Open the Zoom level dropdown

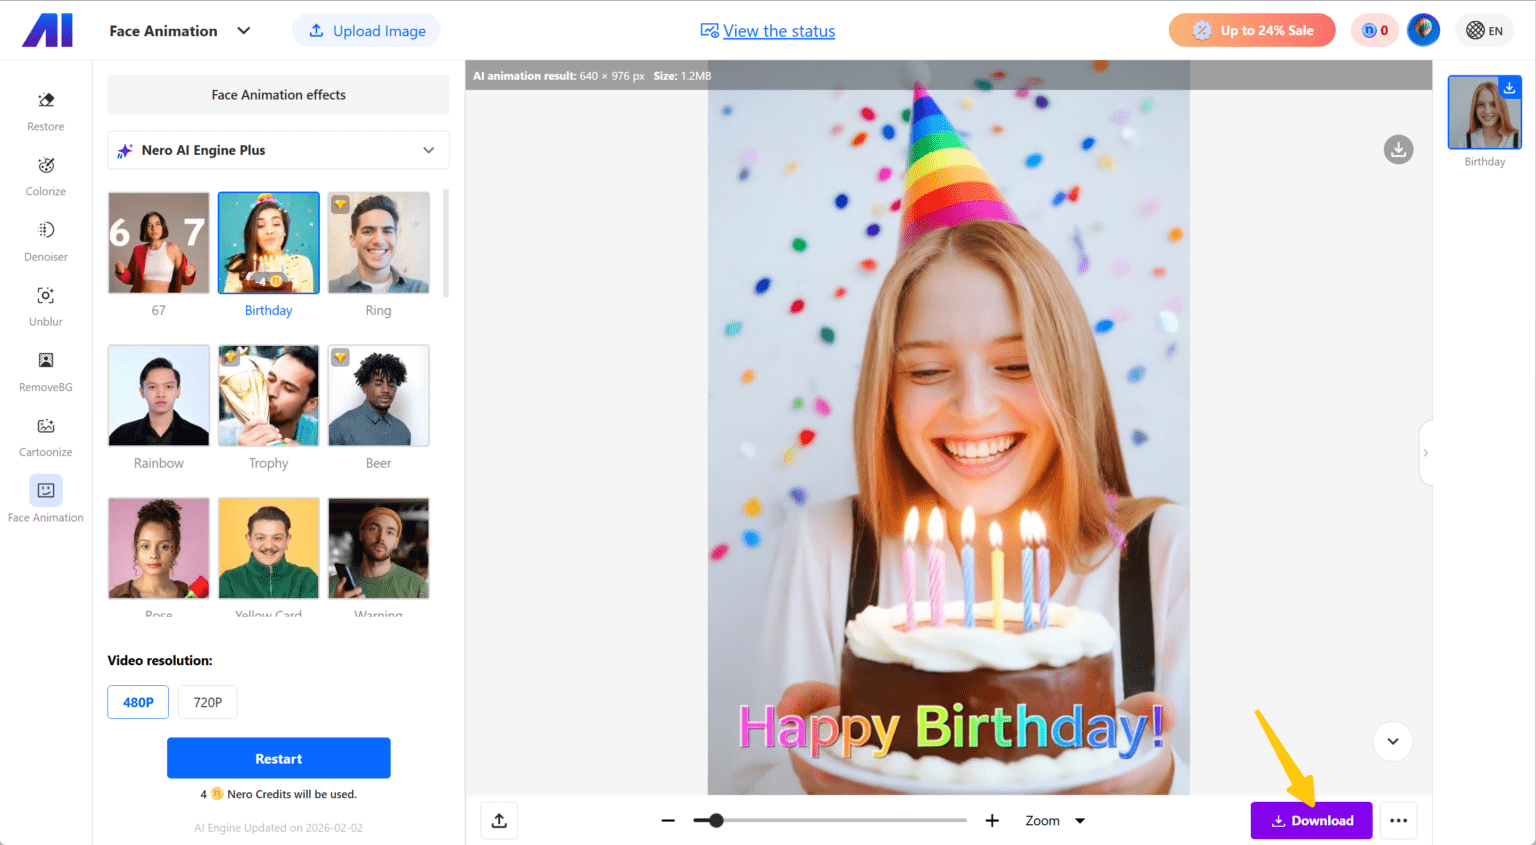click(x=1055, y=821)
